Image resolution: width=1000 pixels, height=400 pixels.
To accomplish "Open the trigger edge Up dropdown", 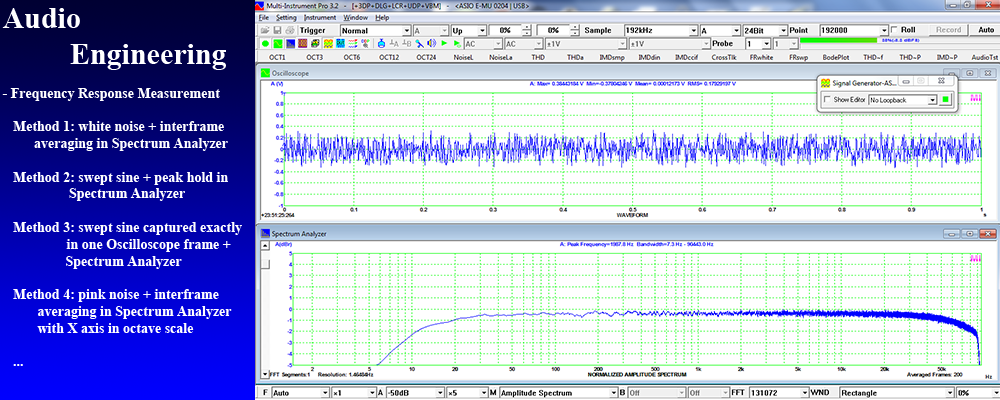I will coord(469,30).
